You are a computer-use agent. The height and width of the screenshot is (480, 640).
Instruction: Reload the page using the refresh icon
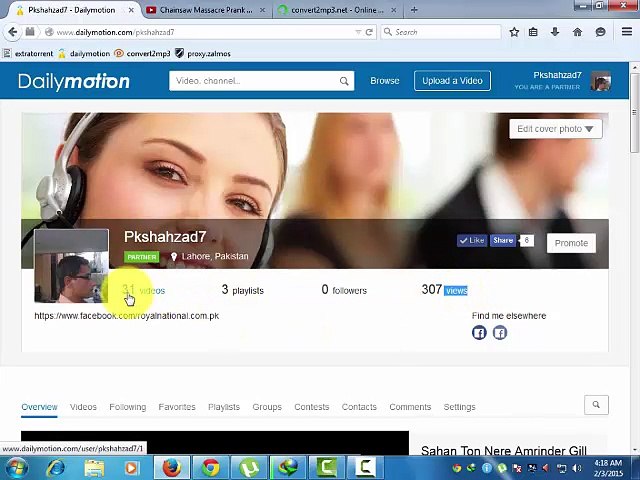[369, 32]
